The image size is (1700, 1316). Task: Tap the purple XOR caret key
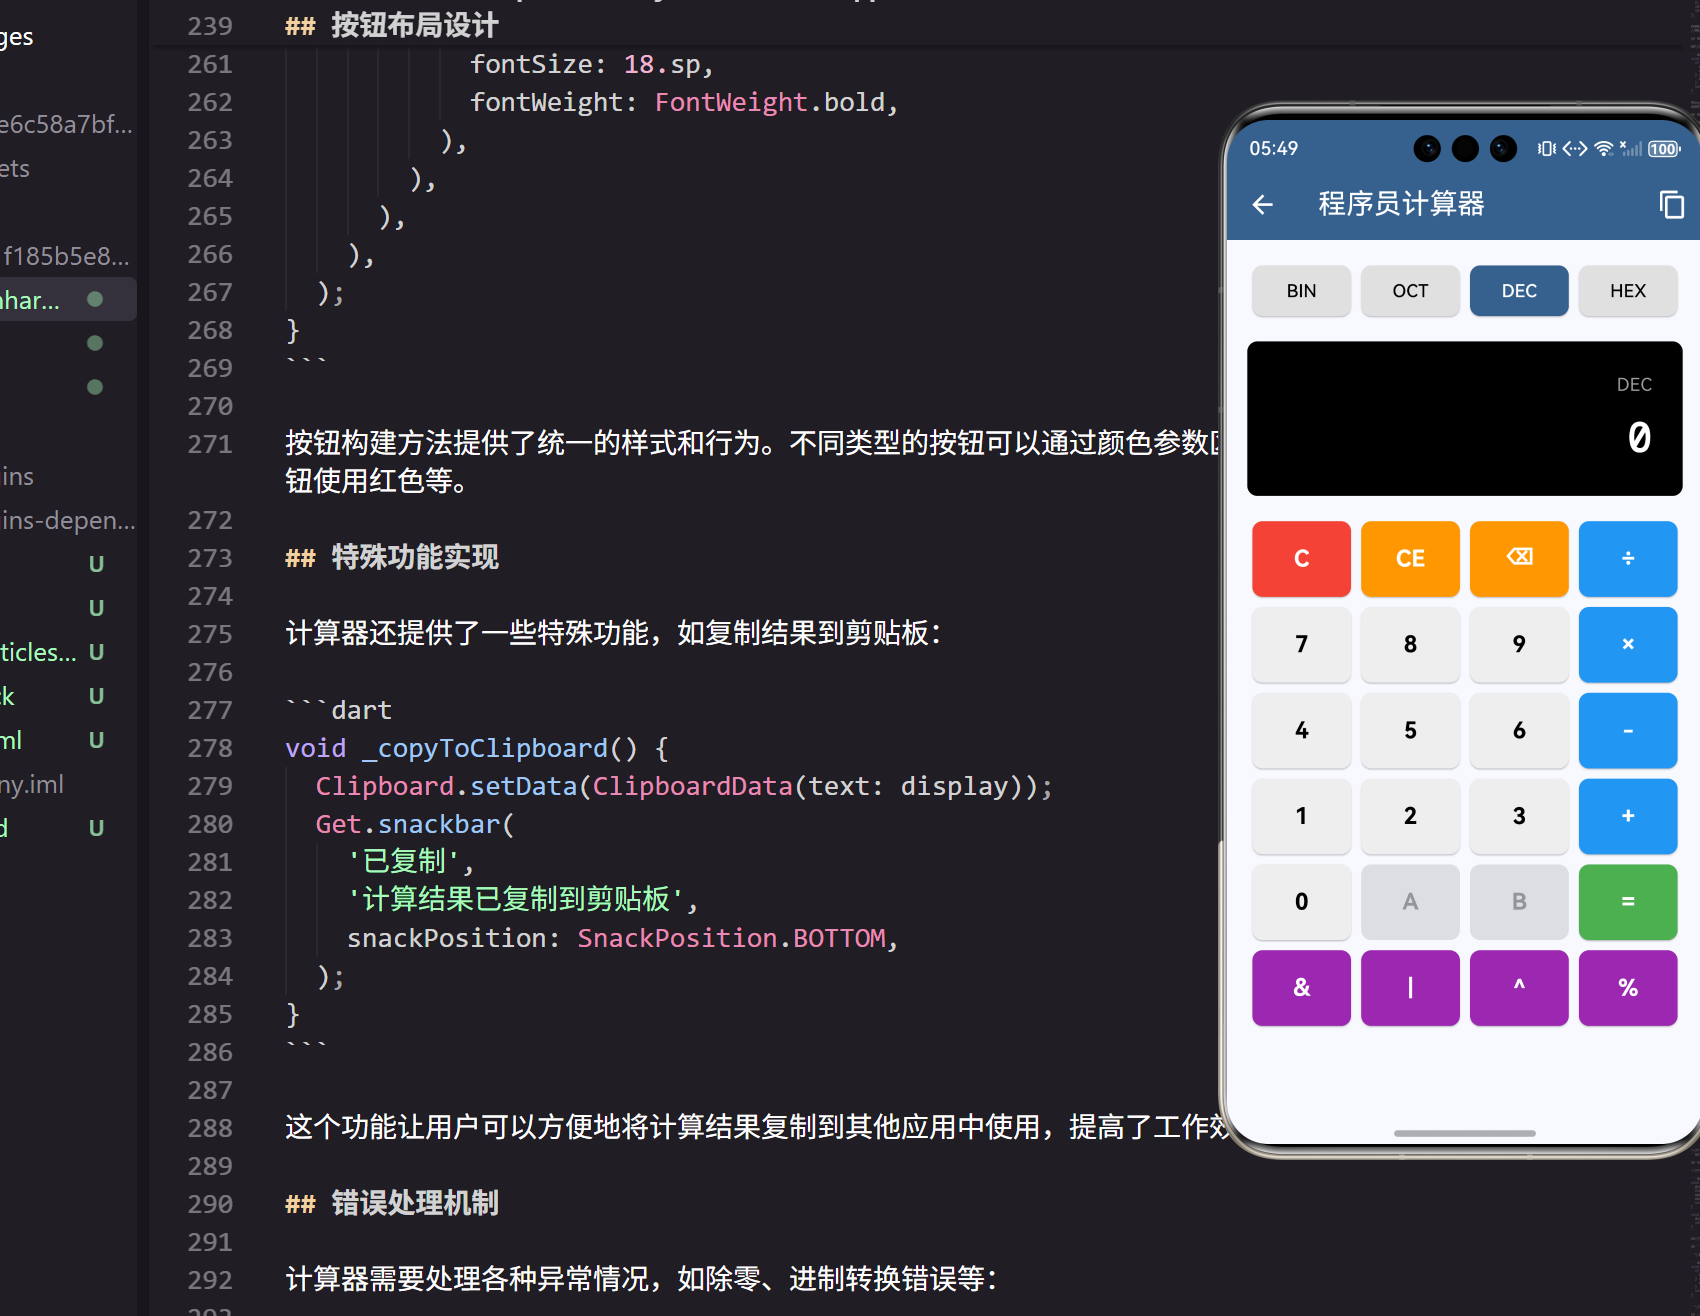click(x=1519, y=988)
